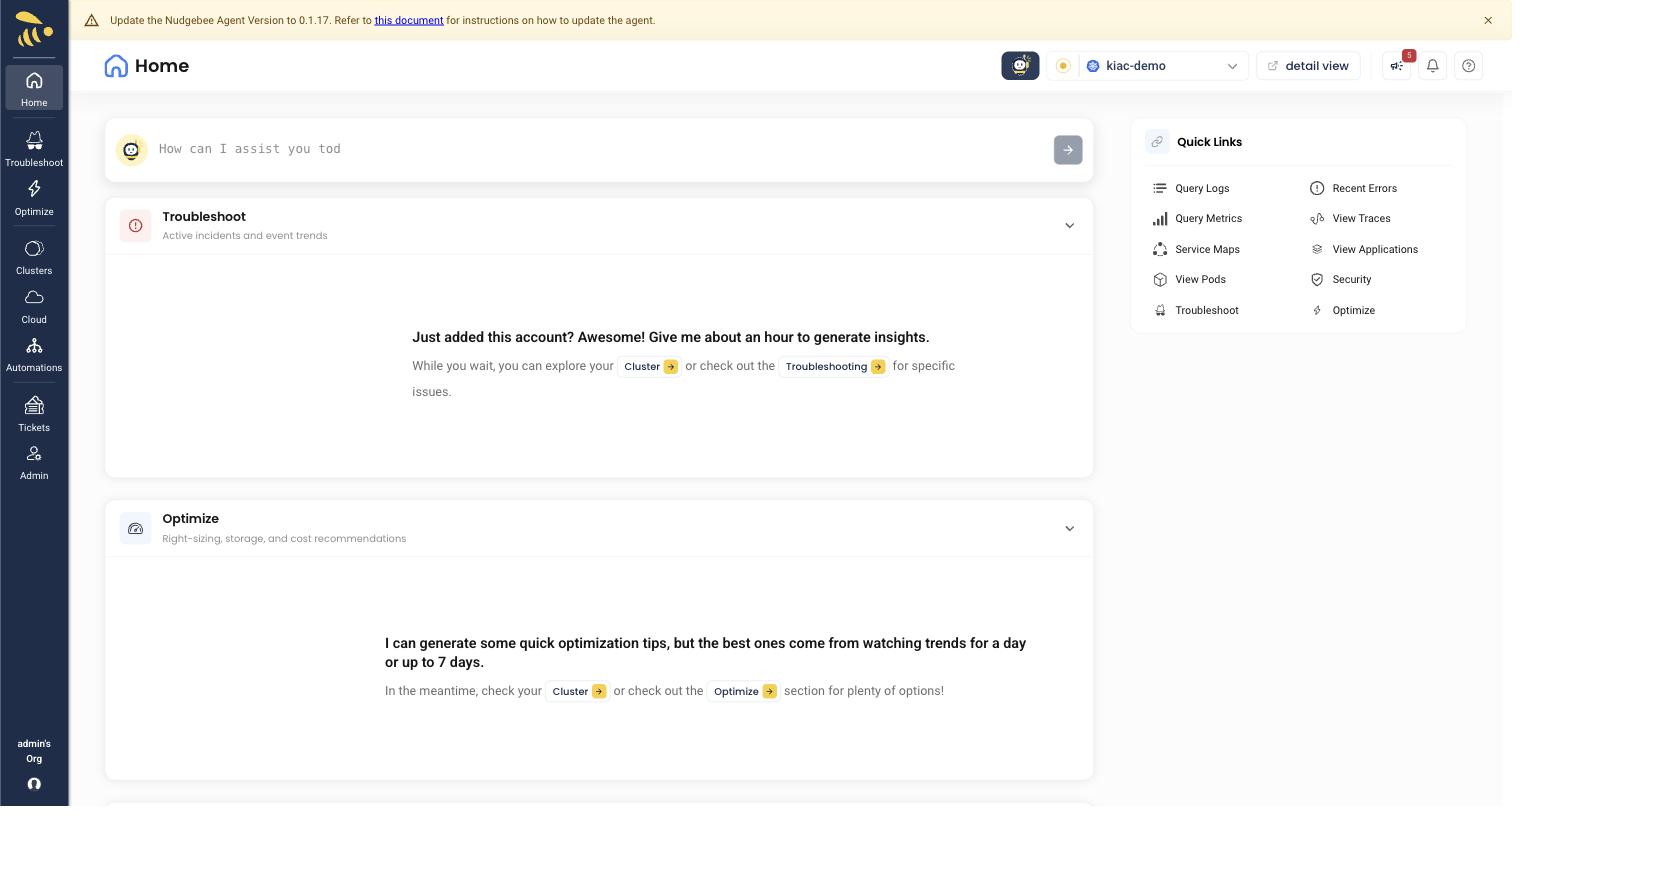Click the warning triangle icon in banner
The width and height of the screenshot is (1680, 895).
[91, 20]
